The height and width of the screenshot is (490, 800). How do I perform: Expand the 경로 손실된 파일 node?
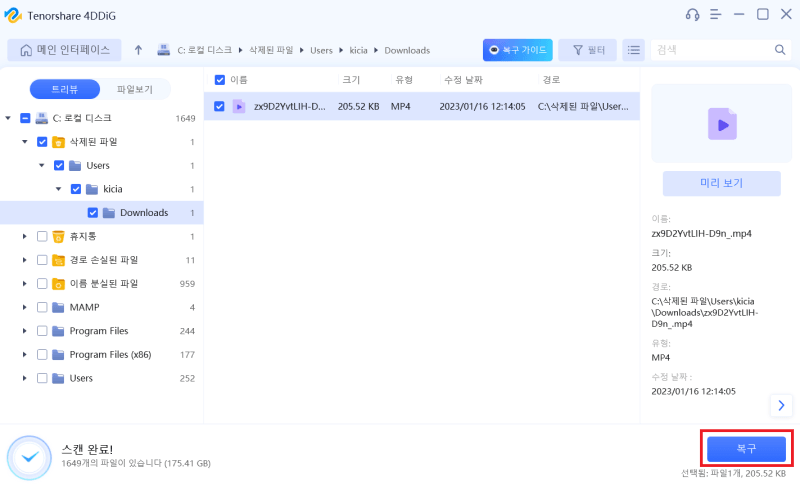24,260
